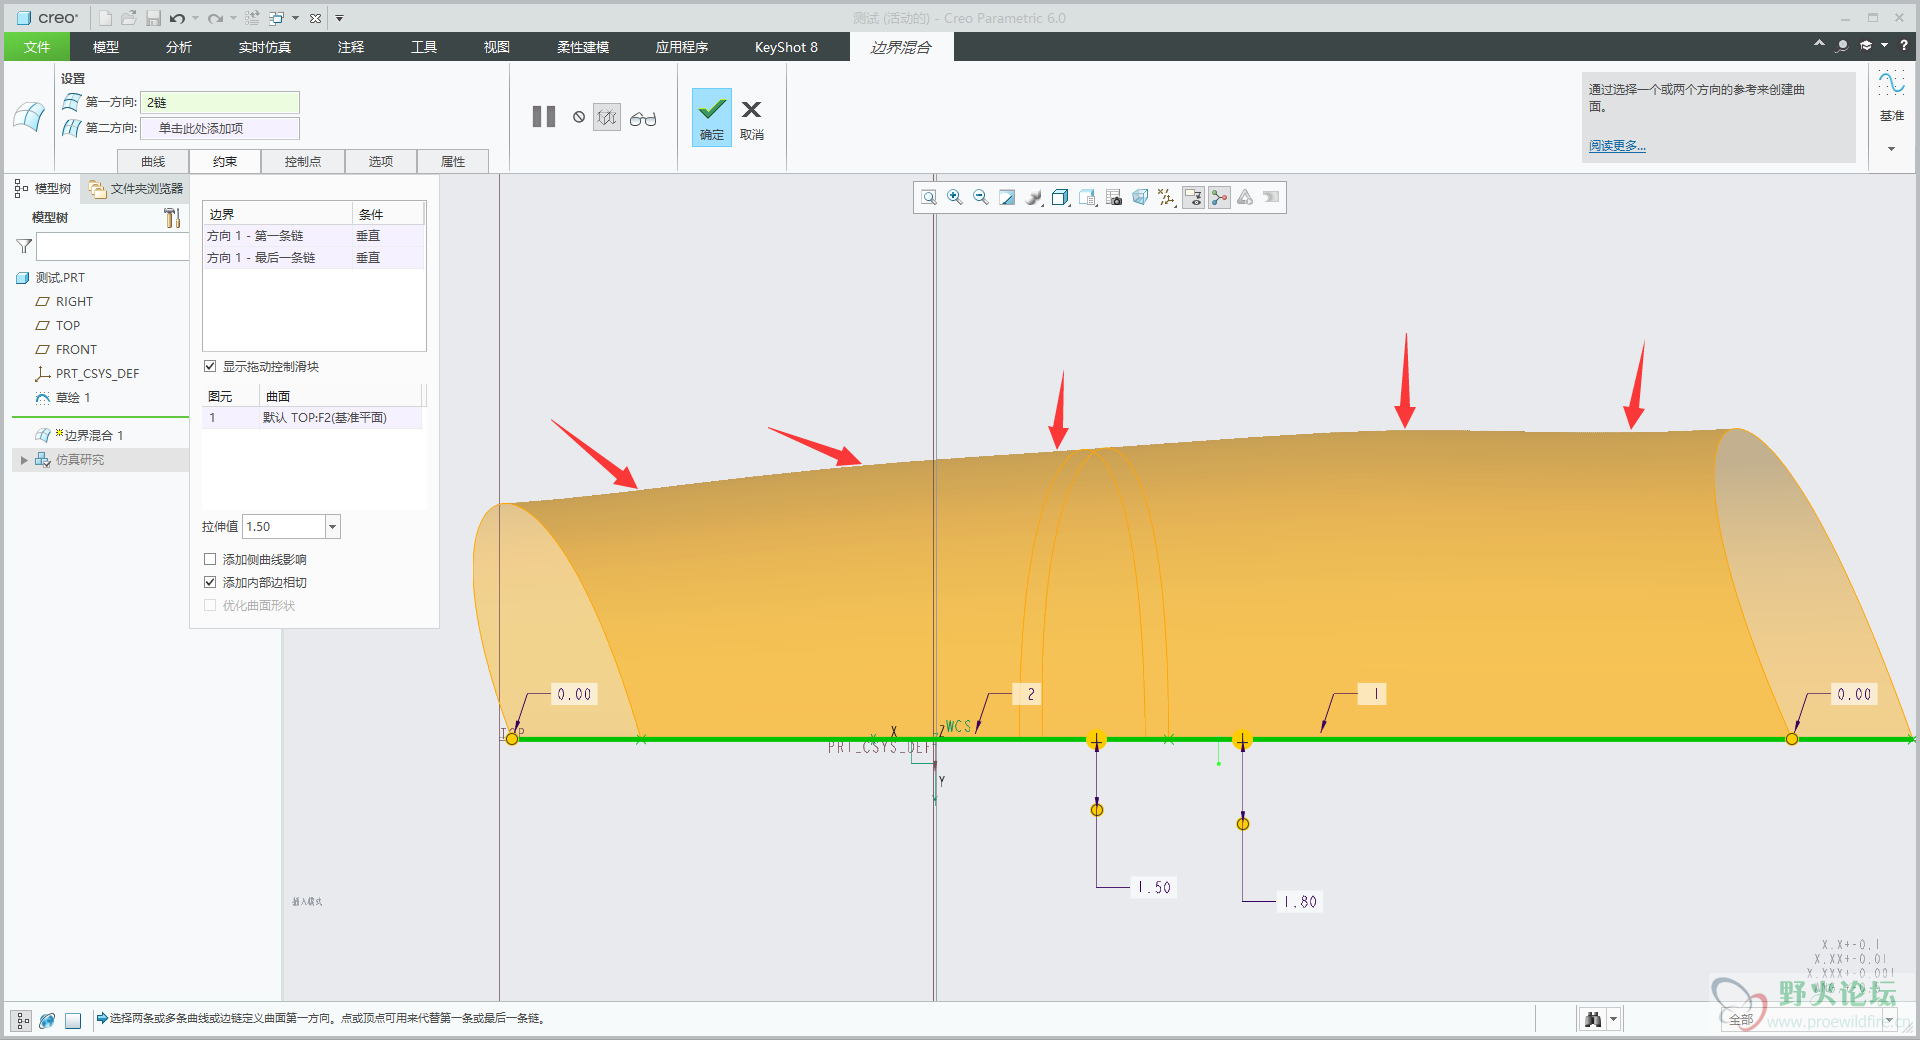Viewport: 1920px width, 1040px height.
Task: Click the model tree settings hammer icon
Action: pyautogui.click(x=172, y=217)
